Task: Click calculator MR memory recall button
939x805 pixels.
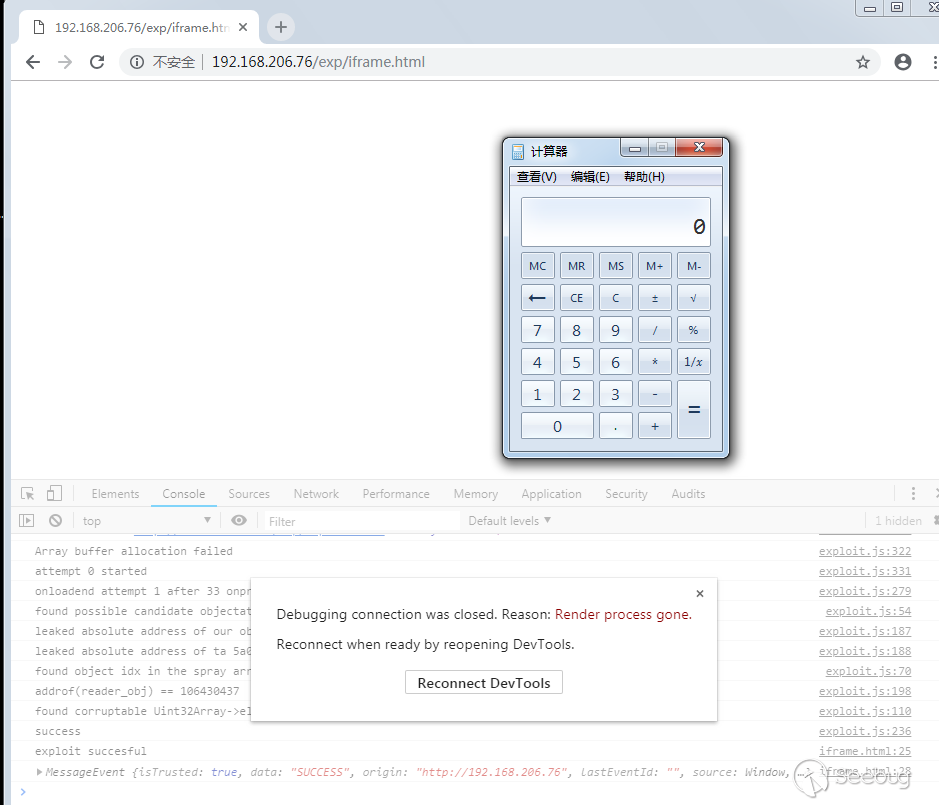Action: [x=576, y=266]
